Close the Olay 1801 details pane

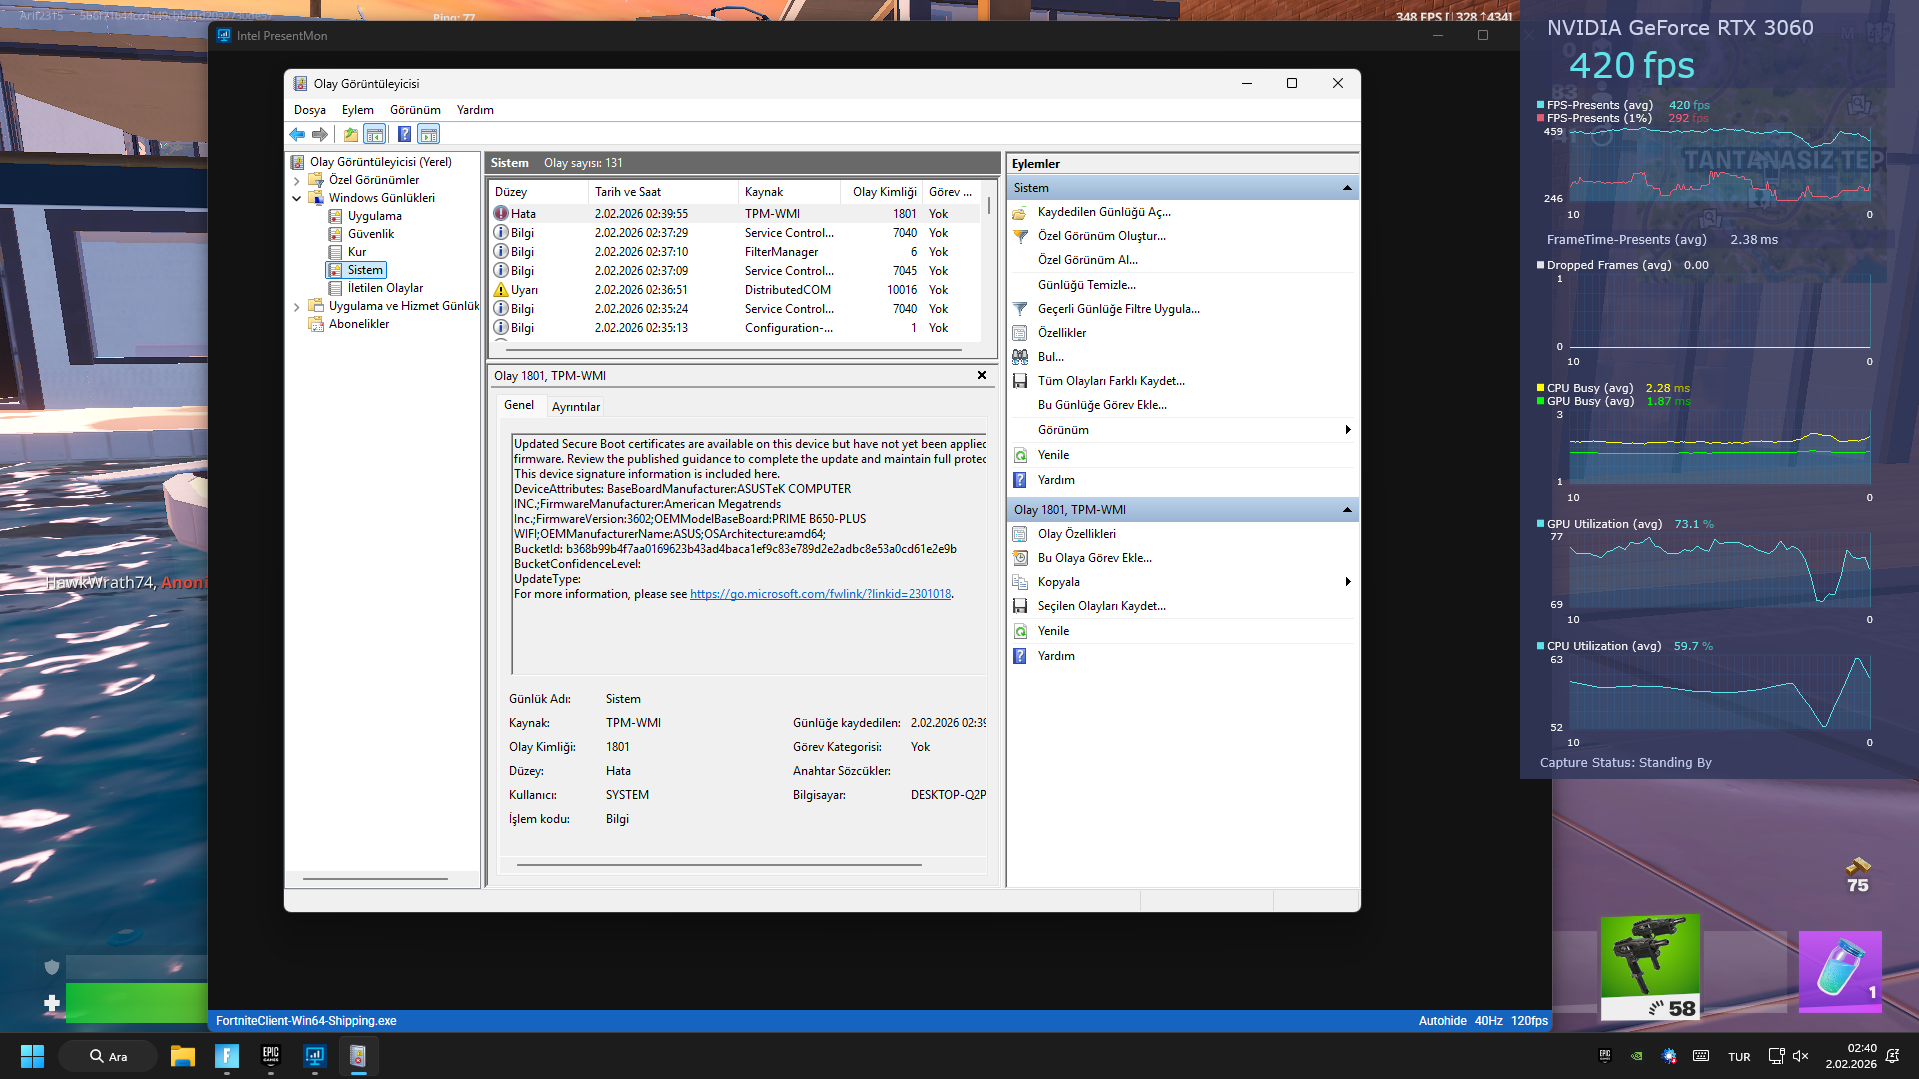coord(982,375)
